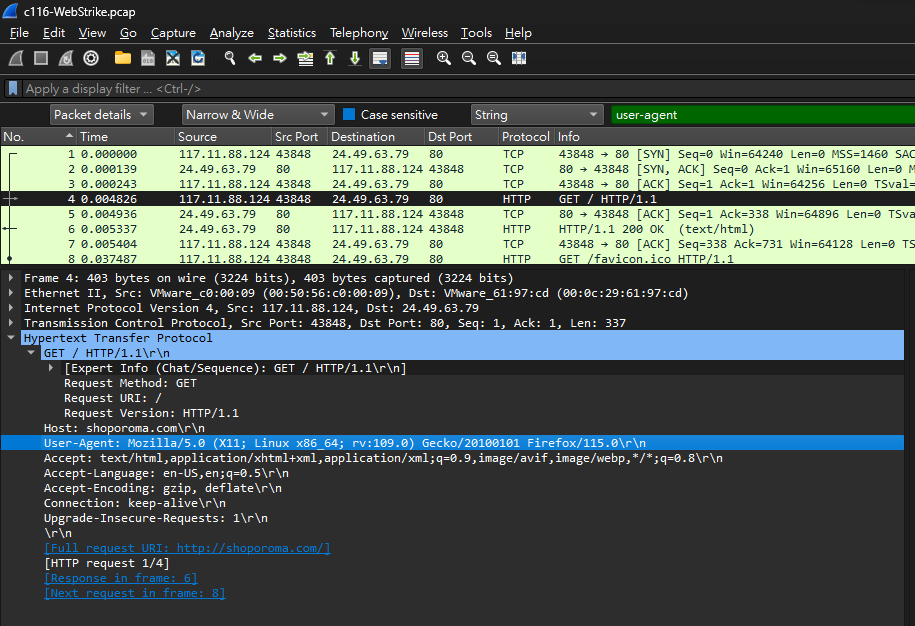Jump to the first packet
This screenshot has width=915, height=626.
click(x=330, y=58)
